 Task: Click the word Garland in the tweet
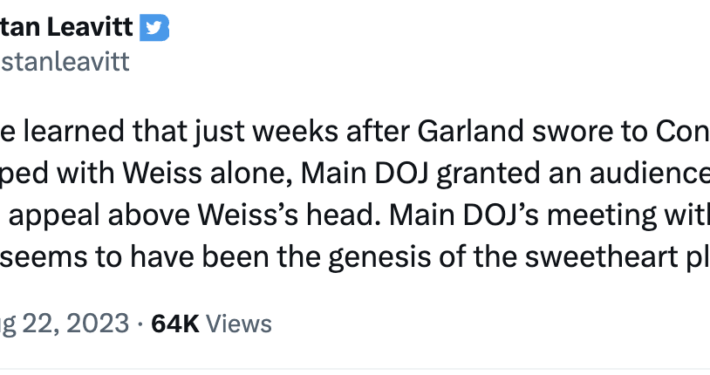click(470, 131)
